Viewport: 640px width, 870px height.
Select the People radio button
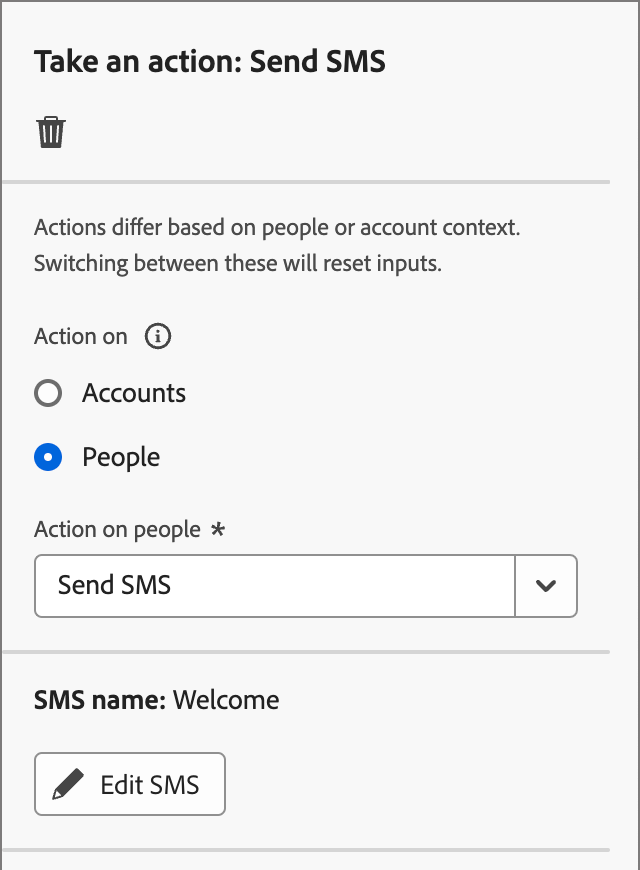click(x=48, y=457)
